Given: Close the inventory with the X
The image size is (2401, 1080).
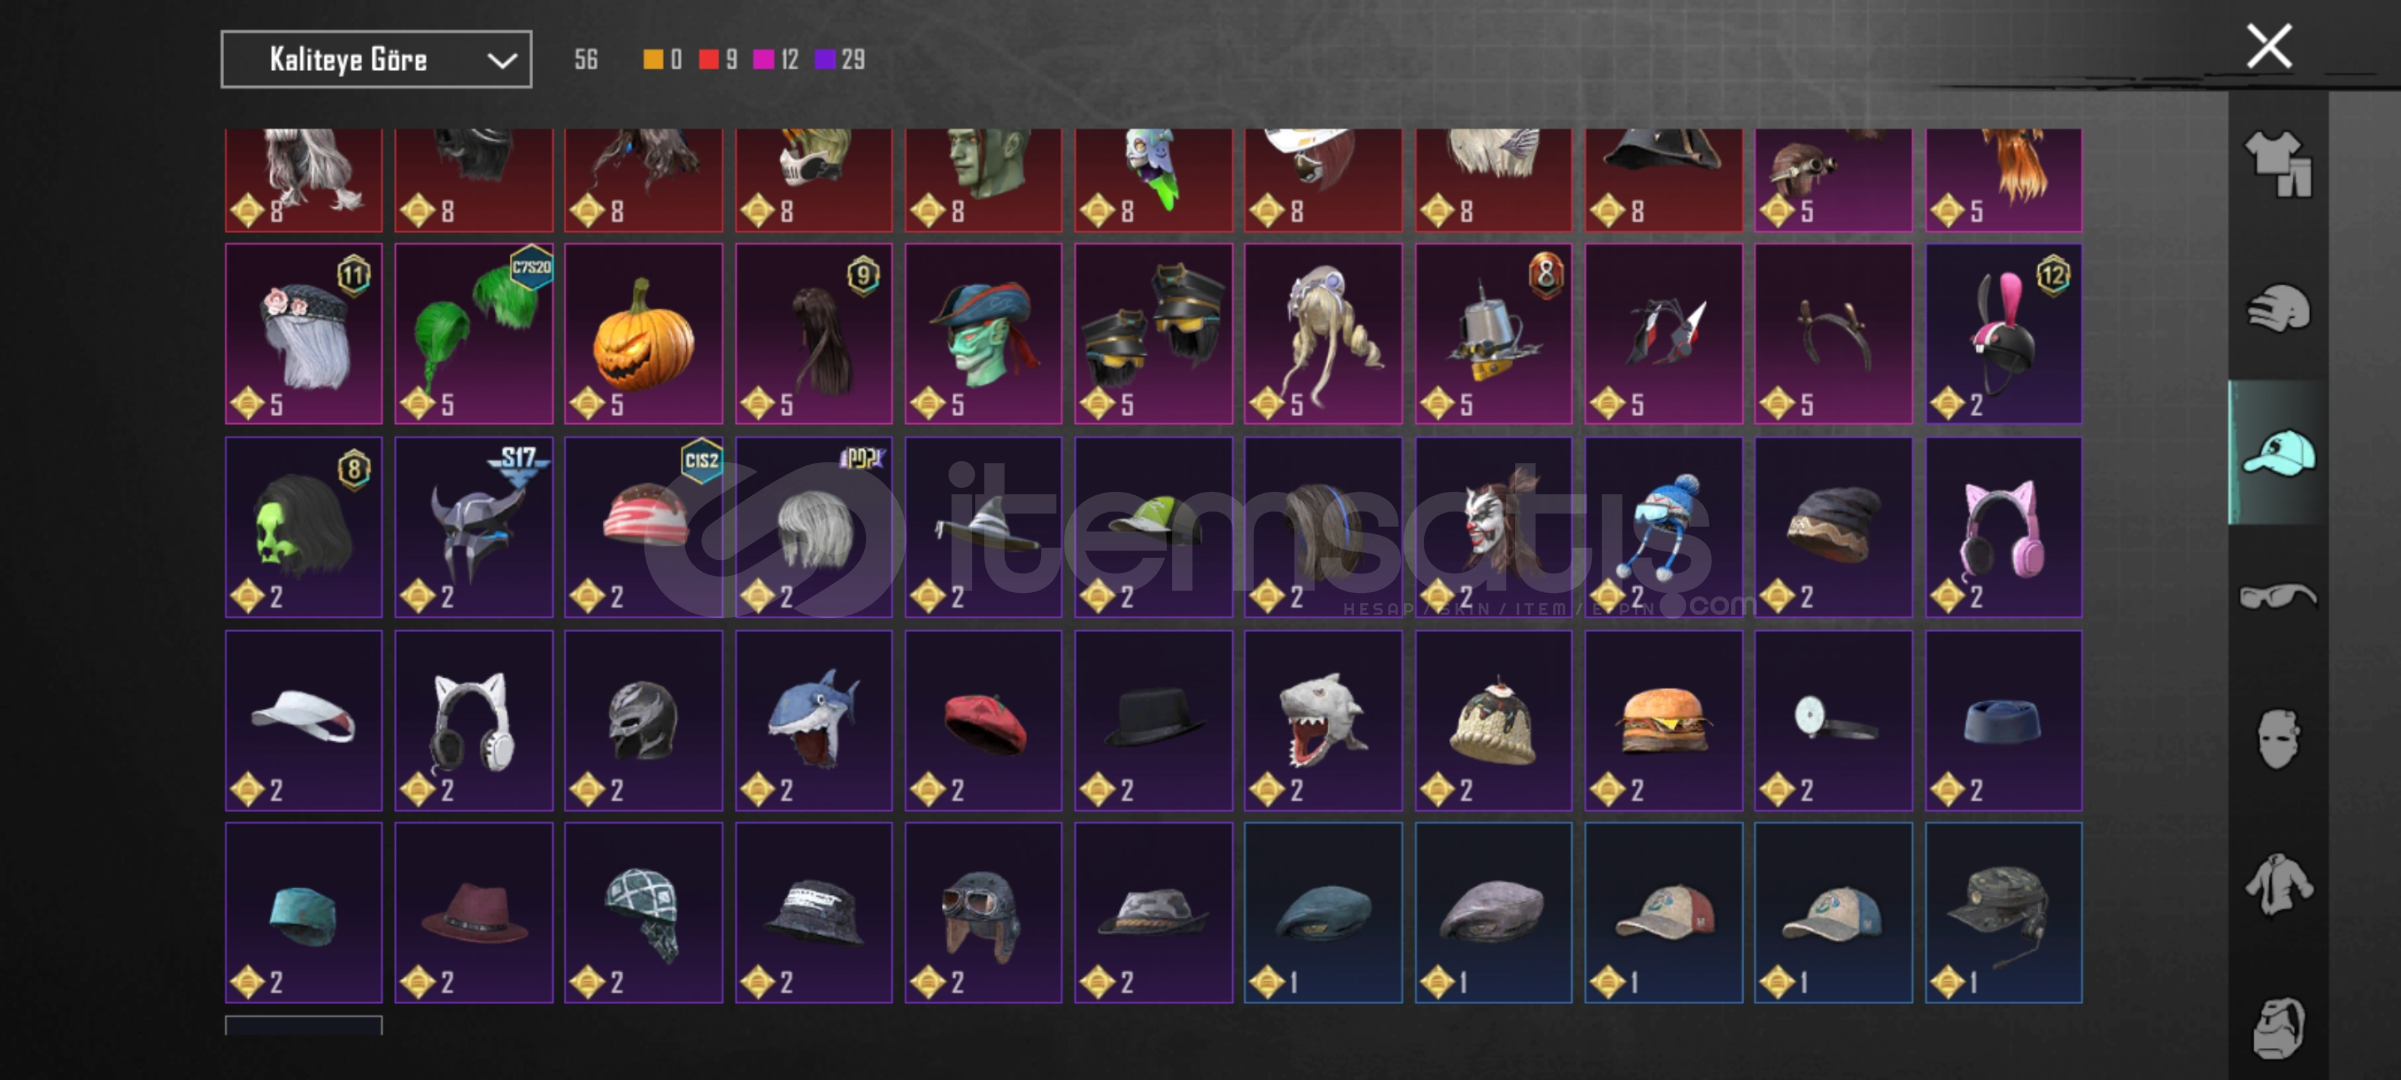Looking at the screenshot, I should (x=2269, y=46).
